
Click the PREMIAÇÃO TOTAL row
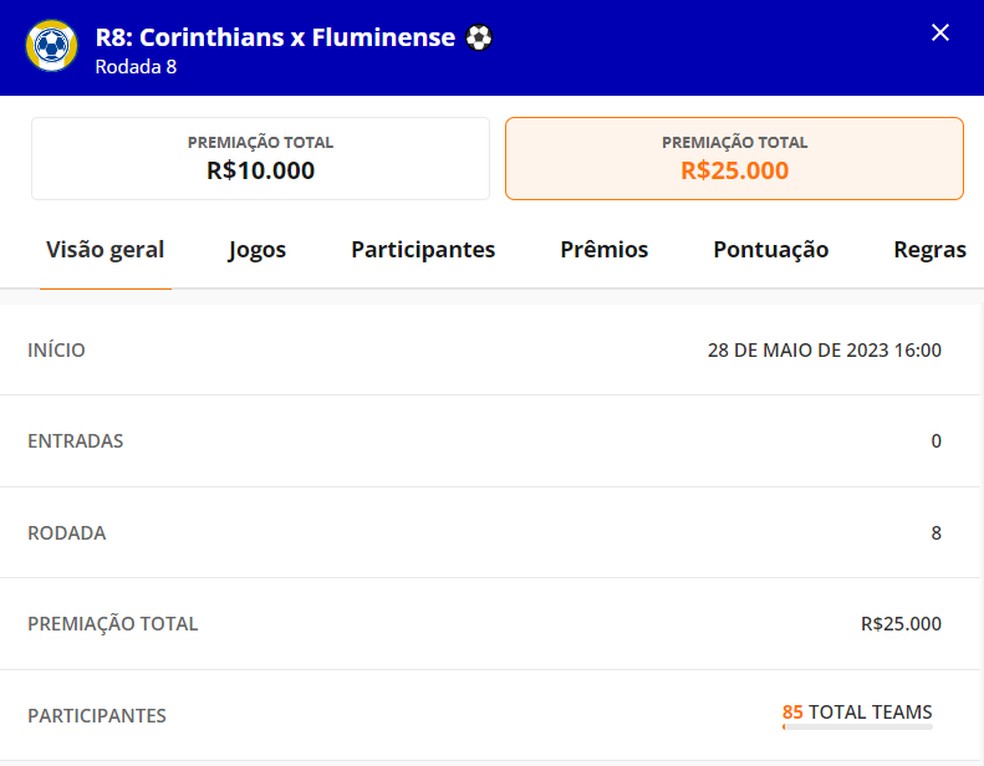(x=492, y=623)
